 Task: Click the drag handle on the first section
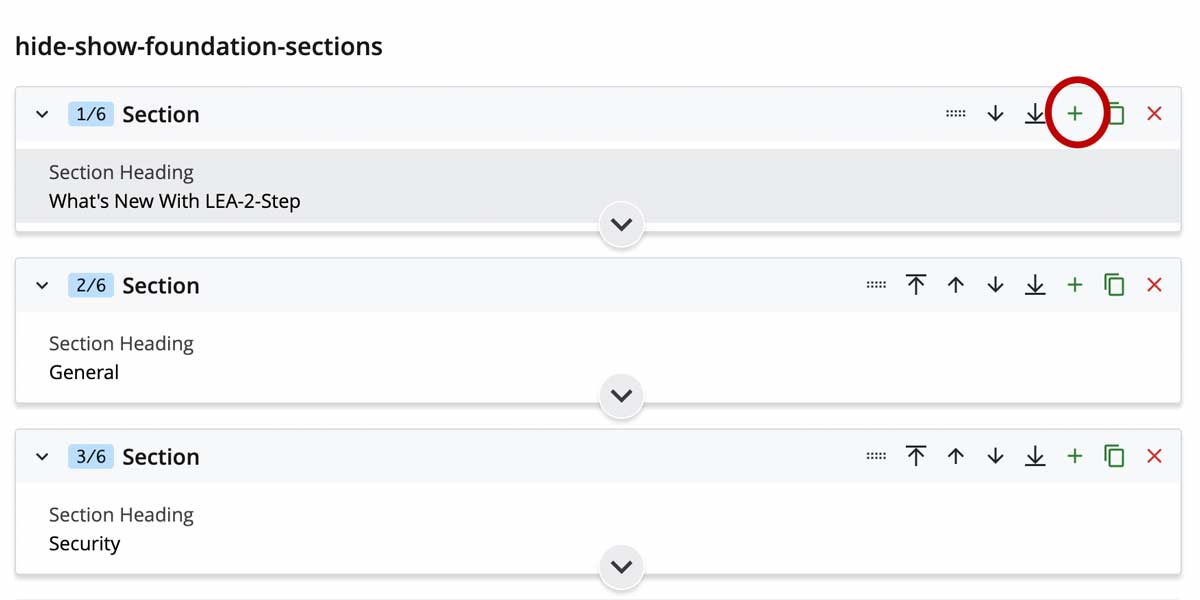pos(955,113)
